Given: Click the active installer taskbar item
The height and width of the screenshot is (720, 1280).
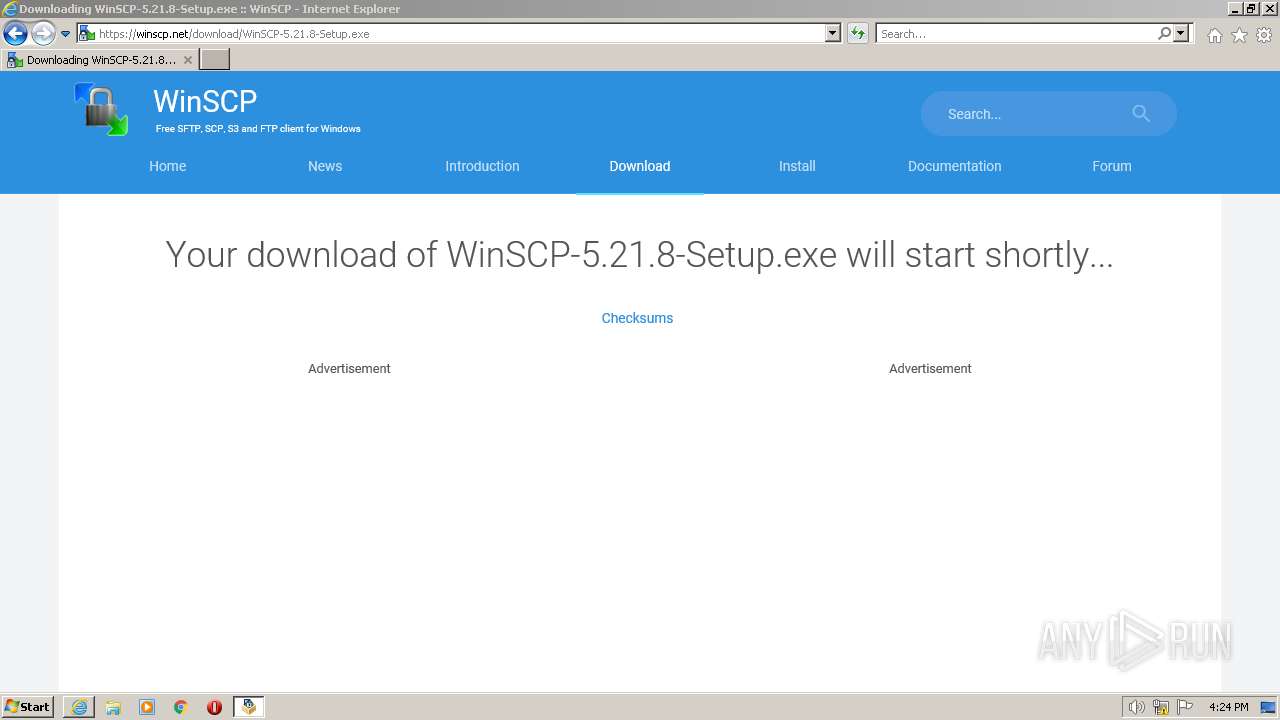Looking at the screenshot, I should 249,707.
